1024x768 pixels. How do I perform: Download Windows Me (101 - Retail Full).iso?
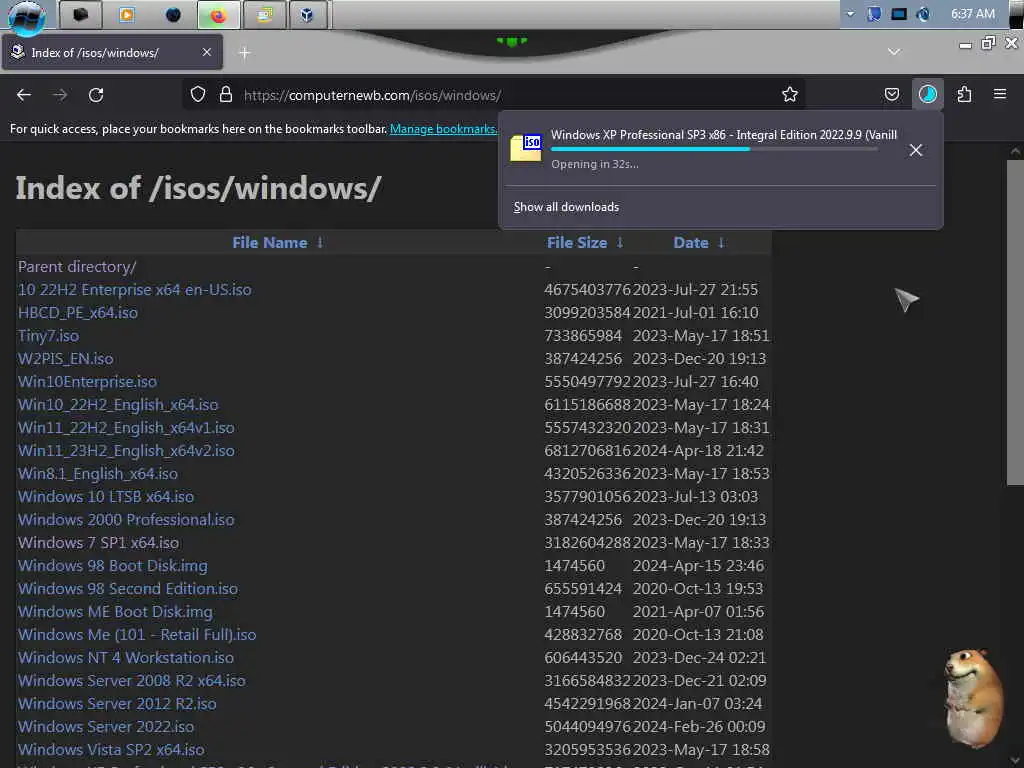137,634
